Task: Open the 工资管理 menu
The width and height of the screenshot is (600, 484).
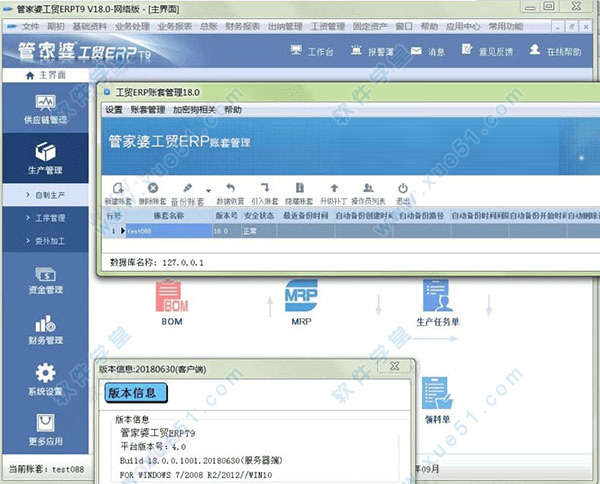Action: click(x=328, y=26)
